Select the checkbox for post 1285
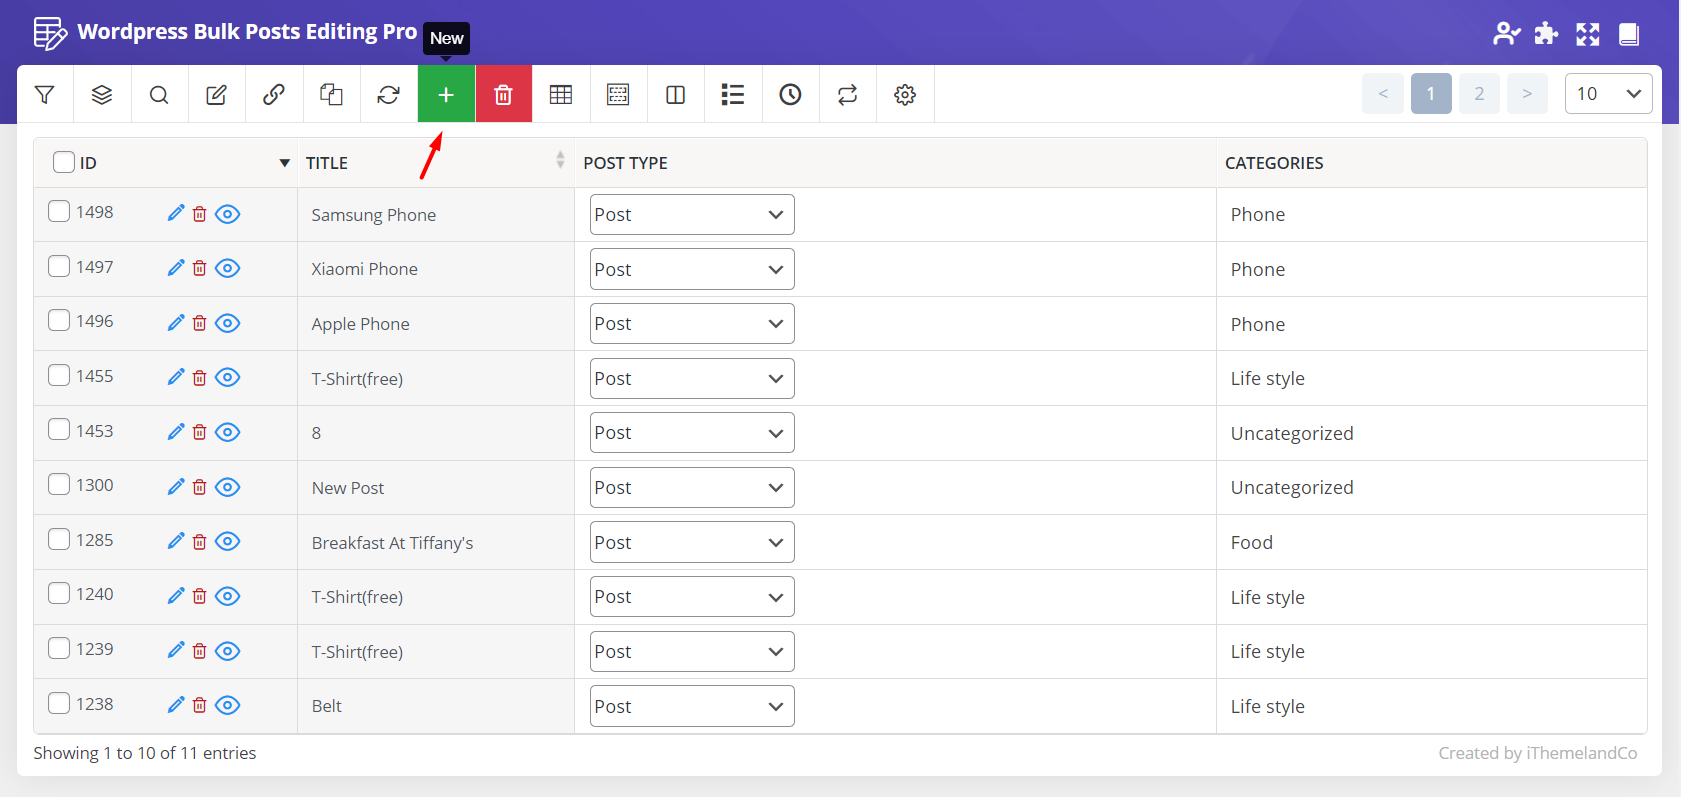1681x797 pixels. 59,539
